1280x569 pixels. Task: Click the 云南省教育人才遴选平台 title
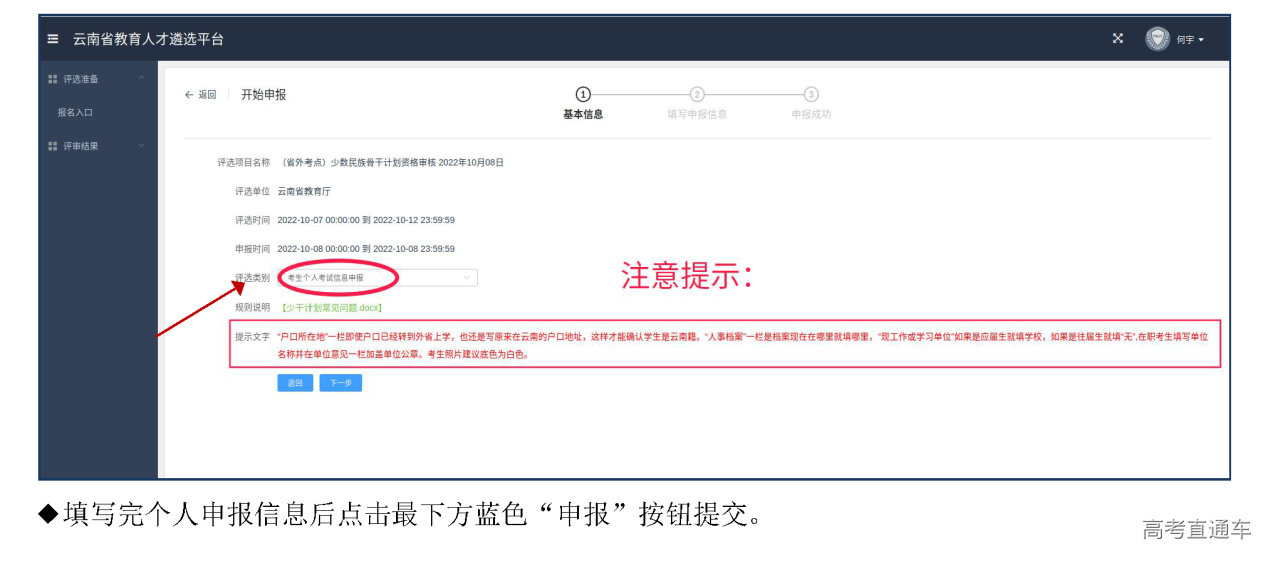tap(148, 39)
